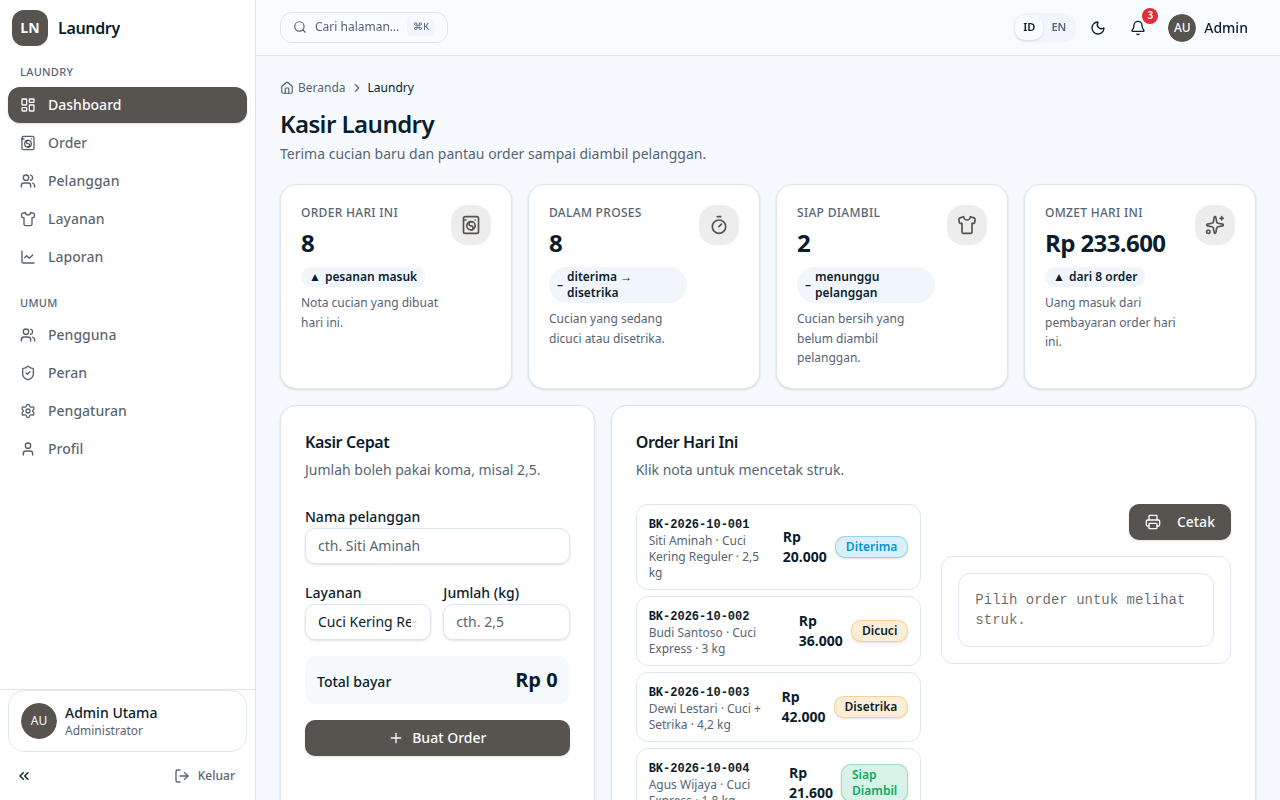Image resolution: width=1280 pixels, height=800 pixels.
Task: Open Laporan in the sidebar
Action: pyautogui.click(x=127, y=257)
